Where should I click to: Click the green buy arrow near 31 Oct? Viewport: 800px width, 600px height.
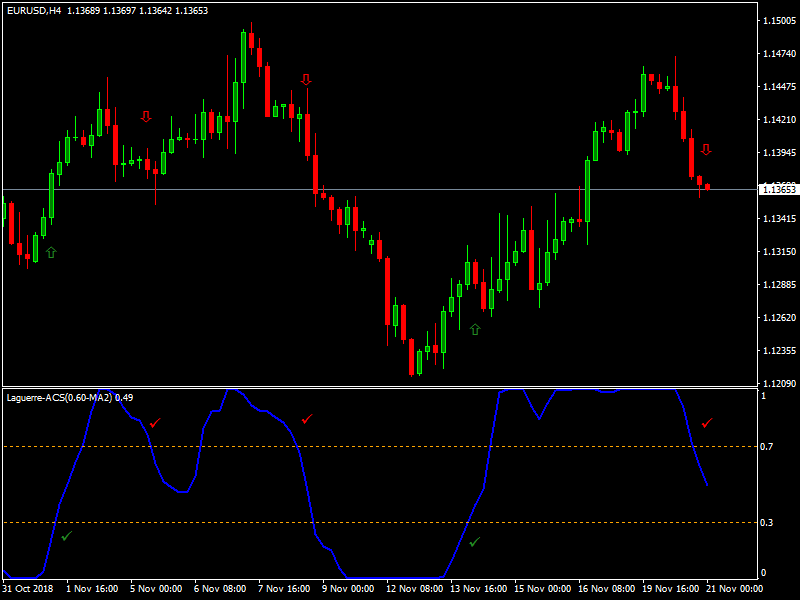[x=51, y=252]
